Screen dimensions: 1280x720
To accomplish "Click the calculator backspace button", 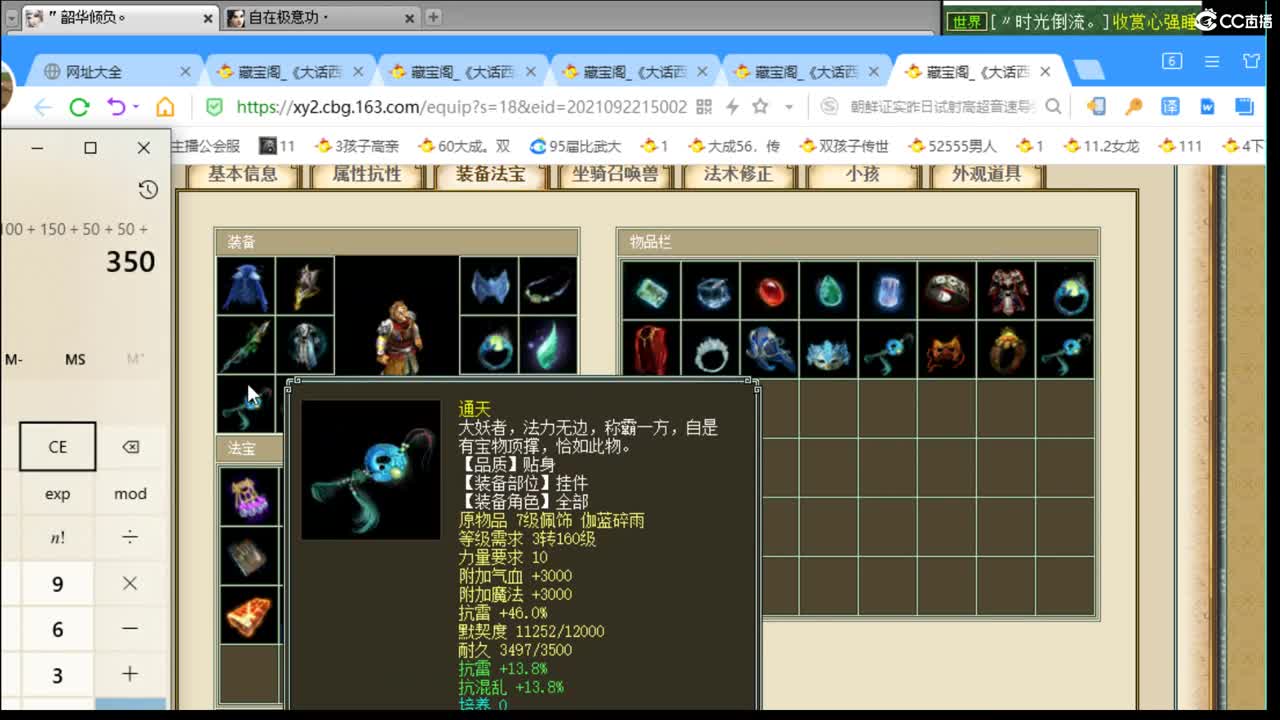I will [x=130, y=446].
